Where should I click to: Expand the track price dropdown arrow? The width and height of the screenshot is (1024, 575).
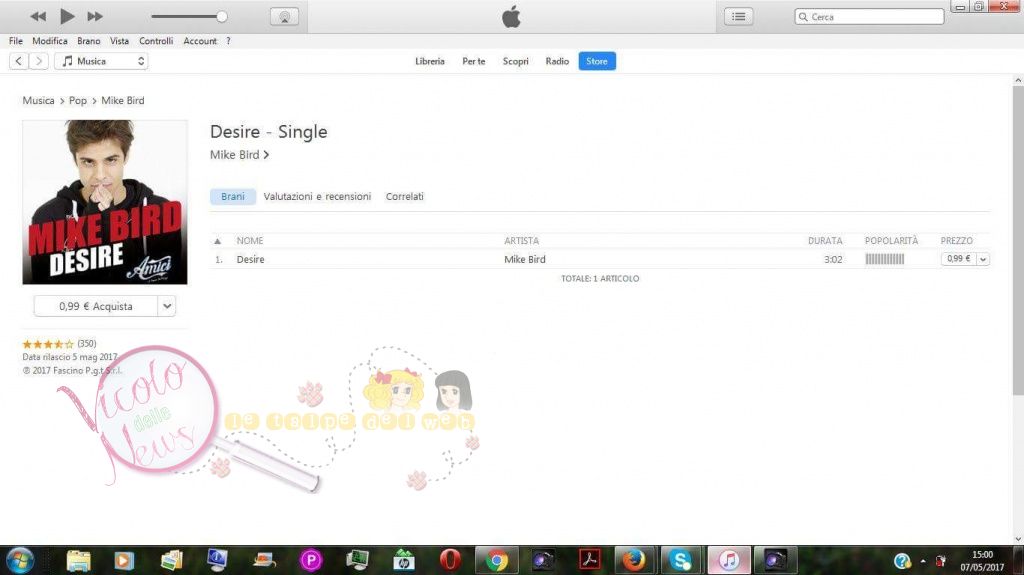tap(983, 259)
